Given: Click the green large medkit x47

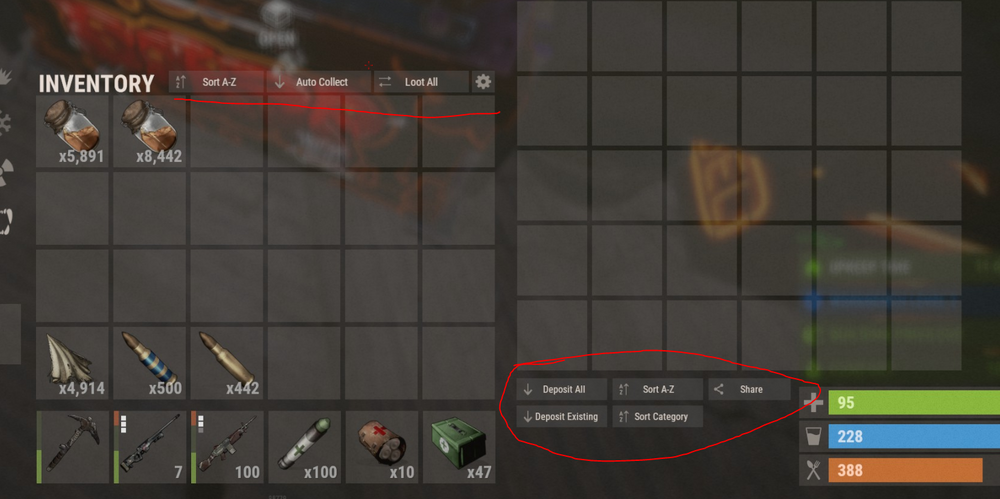Looking at the screenshot, I should (459, 447).
